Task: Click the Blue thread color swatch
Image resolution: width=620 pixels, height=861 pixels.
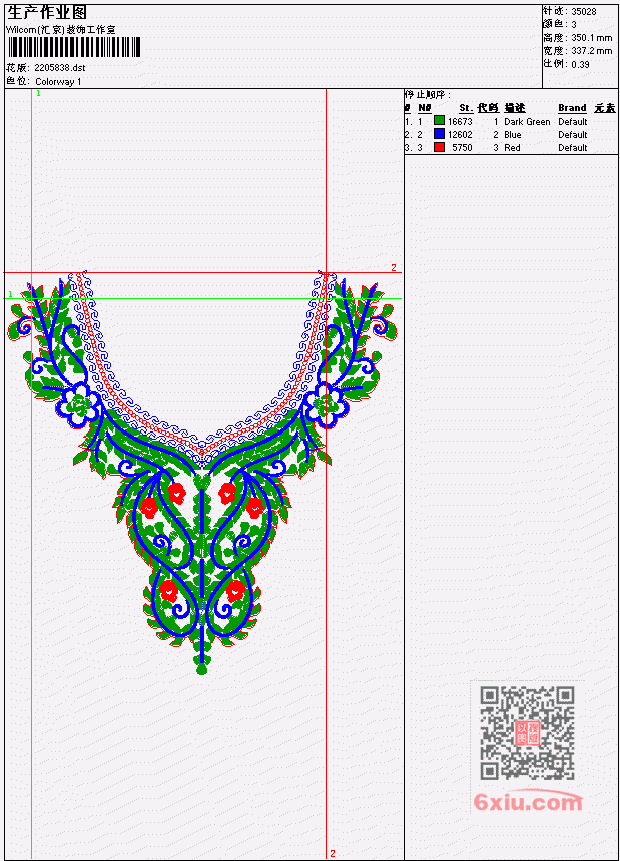Action: click(x=439, y=134)
